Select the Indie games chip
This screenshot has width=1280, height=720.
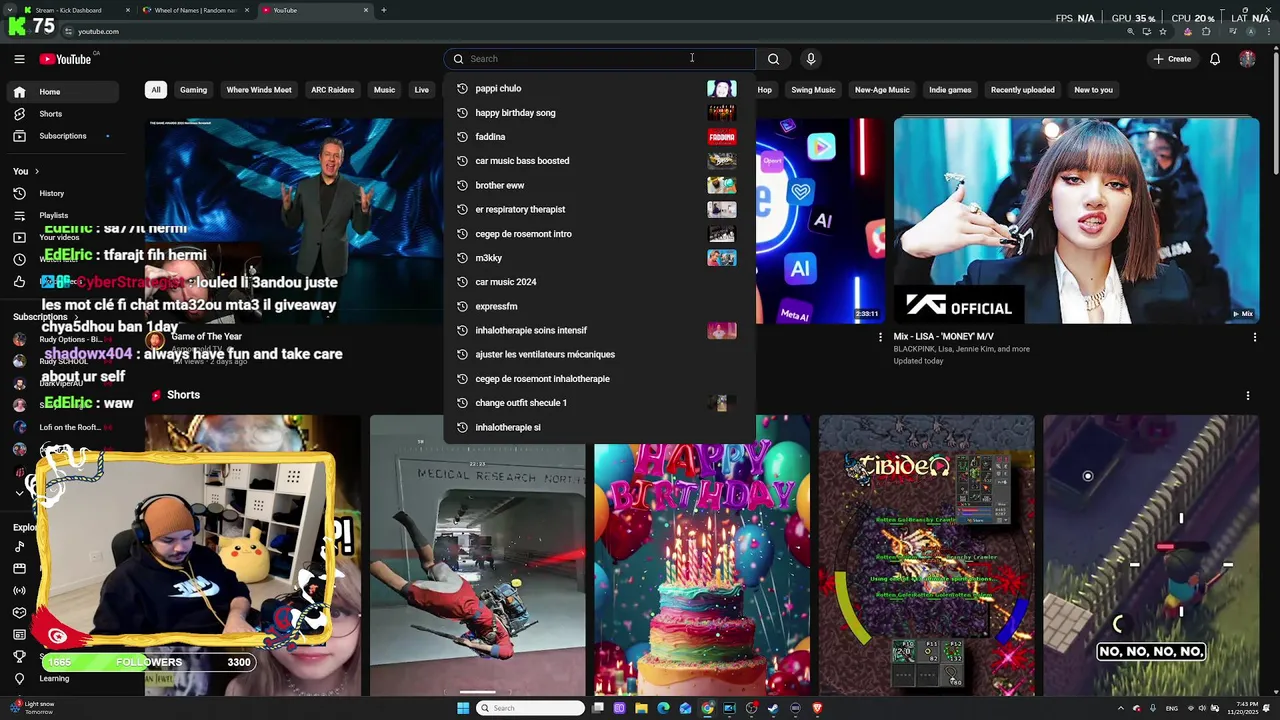pyautogui.click(x=950, y=90)
